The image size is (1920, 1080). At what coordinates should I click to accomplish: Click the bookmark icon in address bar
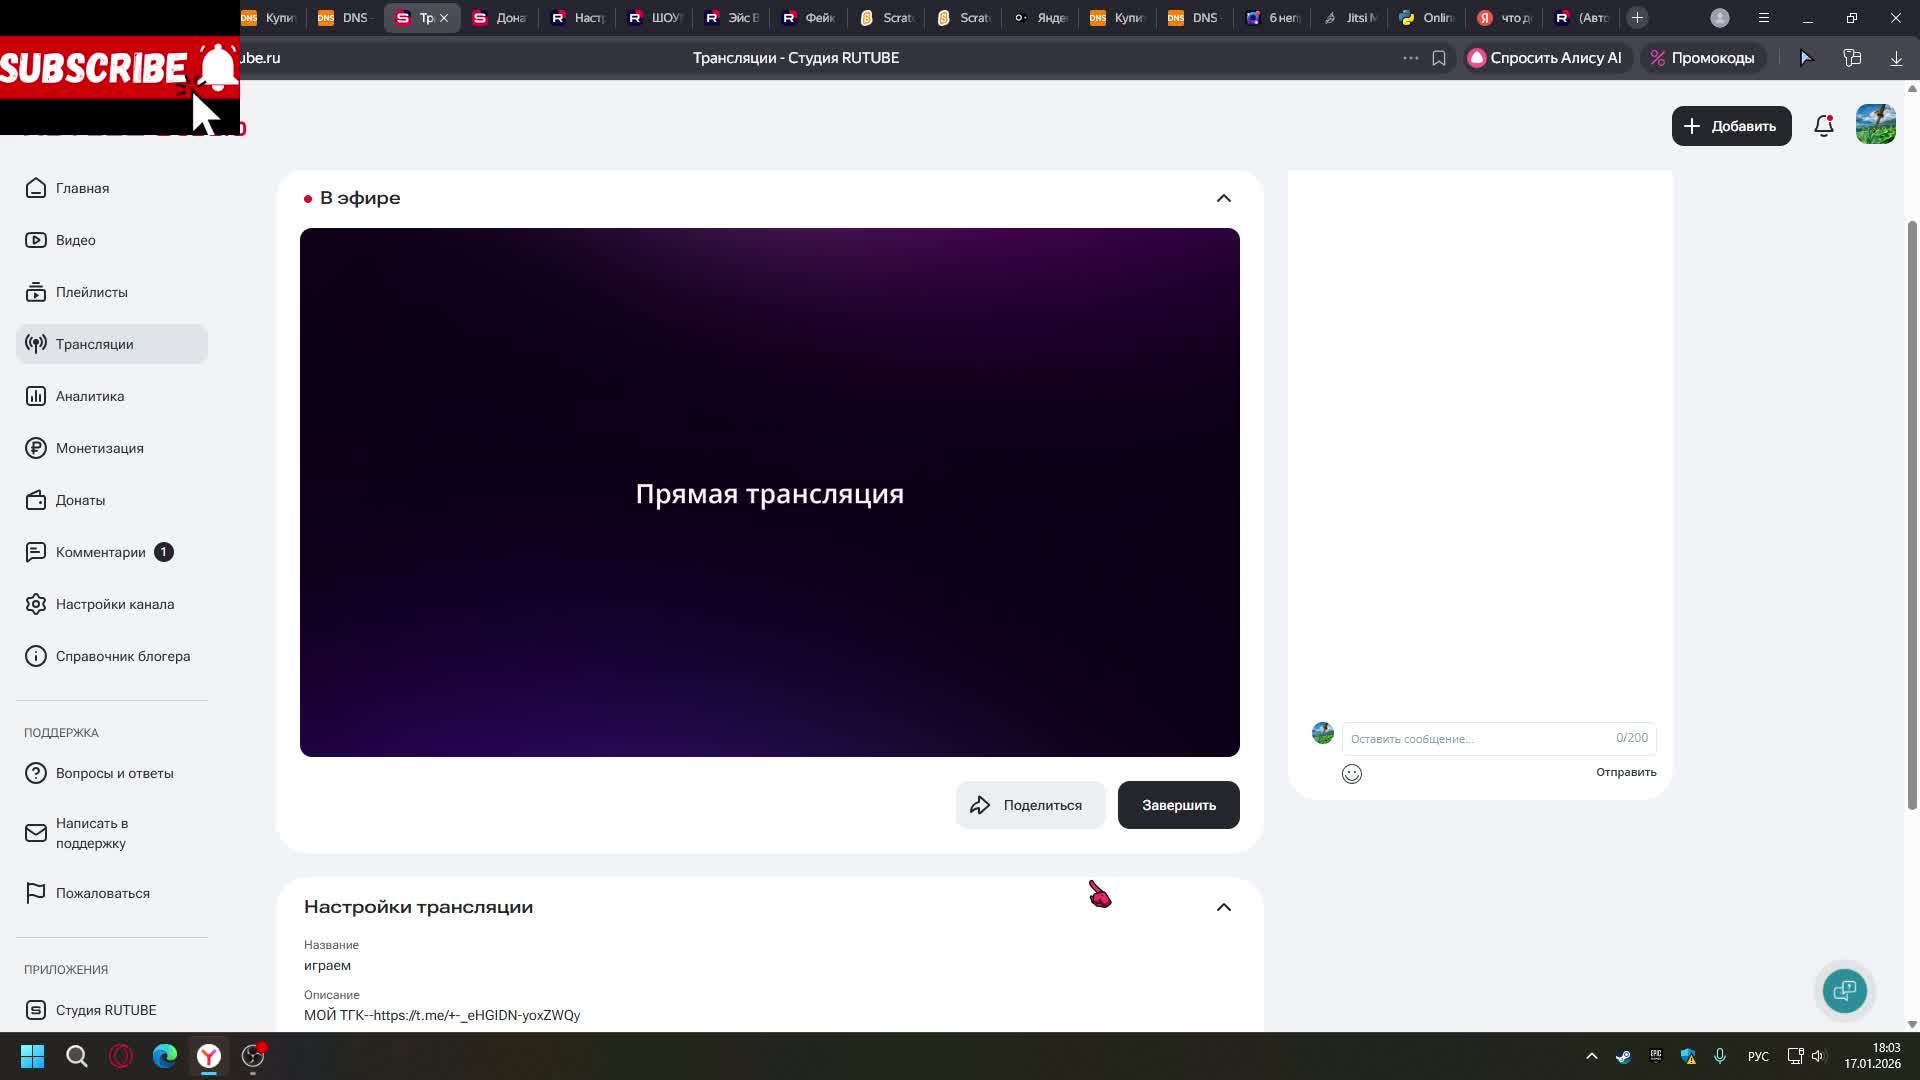(x=1438, y=58)
